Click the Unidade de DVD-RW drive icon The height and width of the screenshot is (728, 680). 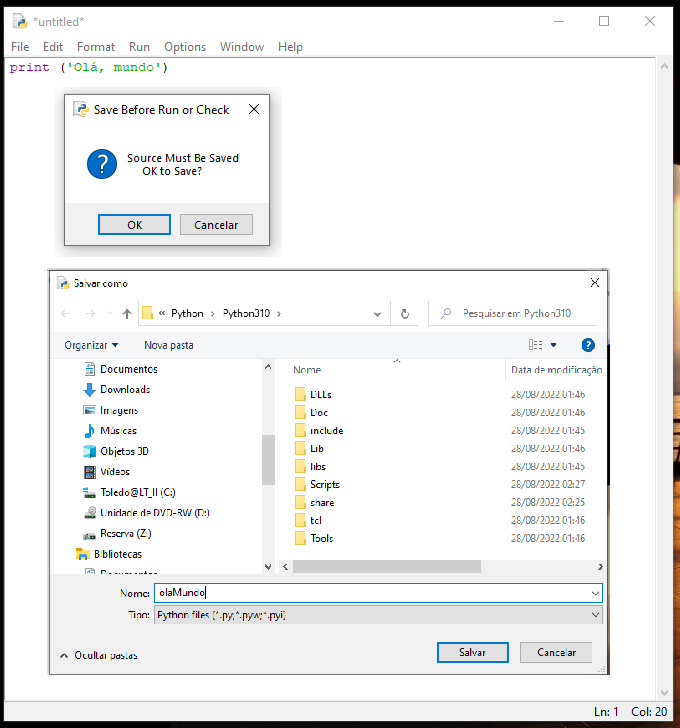pos(90,512)
